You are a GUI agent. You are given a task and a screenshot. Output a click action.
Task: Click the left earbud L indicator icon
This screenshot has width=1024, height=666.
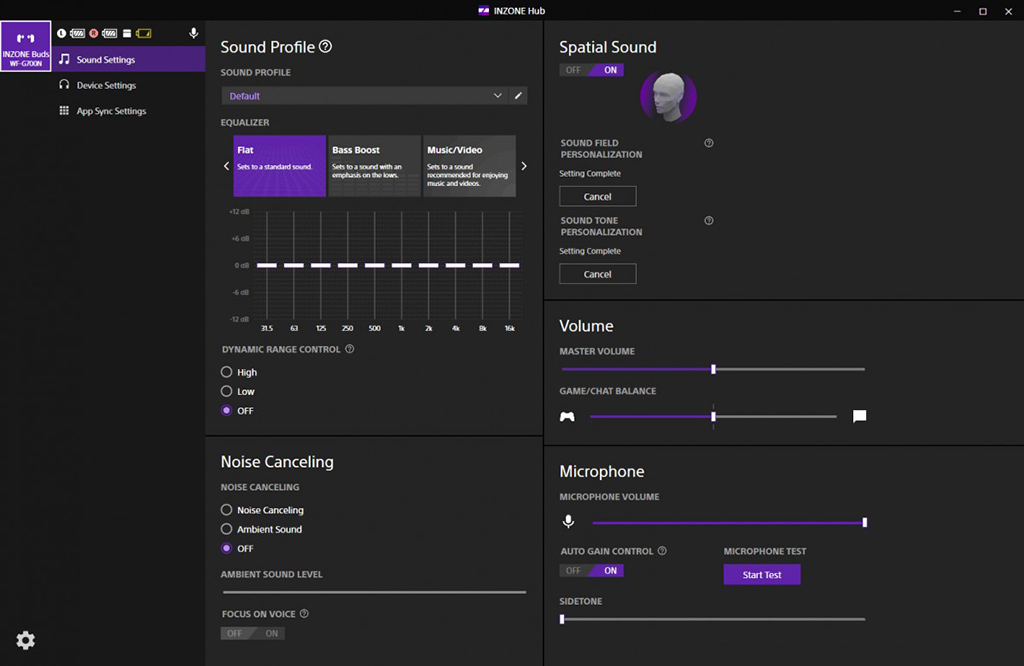point(61,33)
